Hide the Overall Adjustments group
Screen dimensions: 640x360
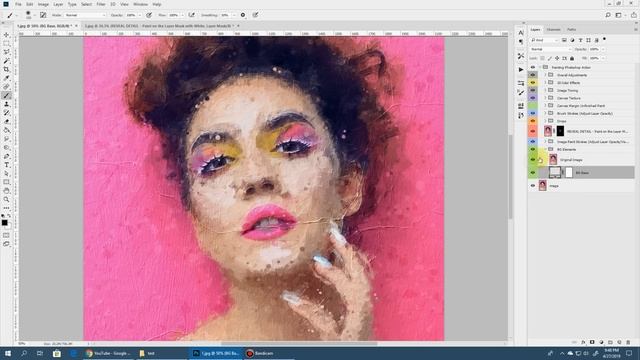[532, 75]
